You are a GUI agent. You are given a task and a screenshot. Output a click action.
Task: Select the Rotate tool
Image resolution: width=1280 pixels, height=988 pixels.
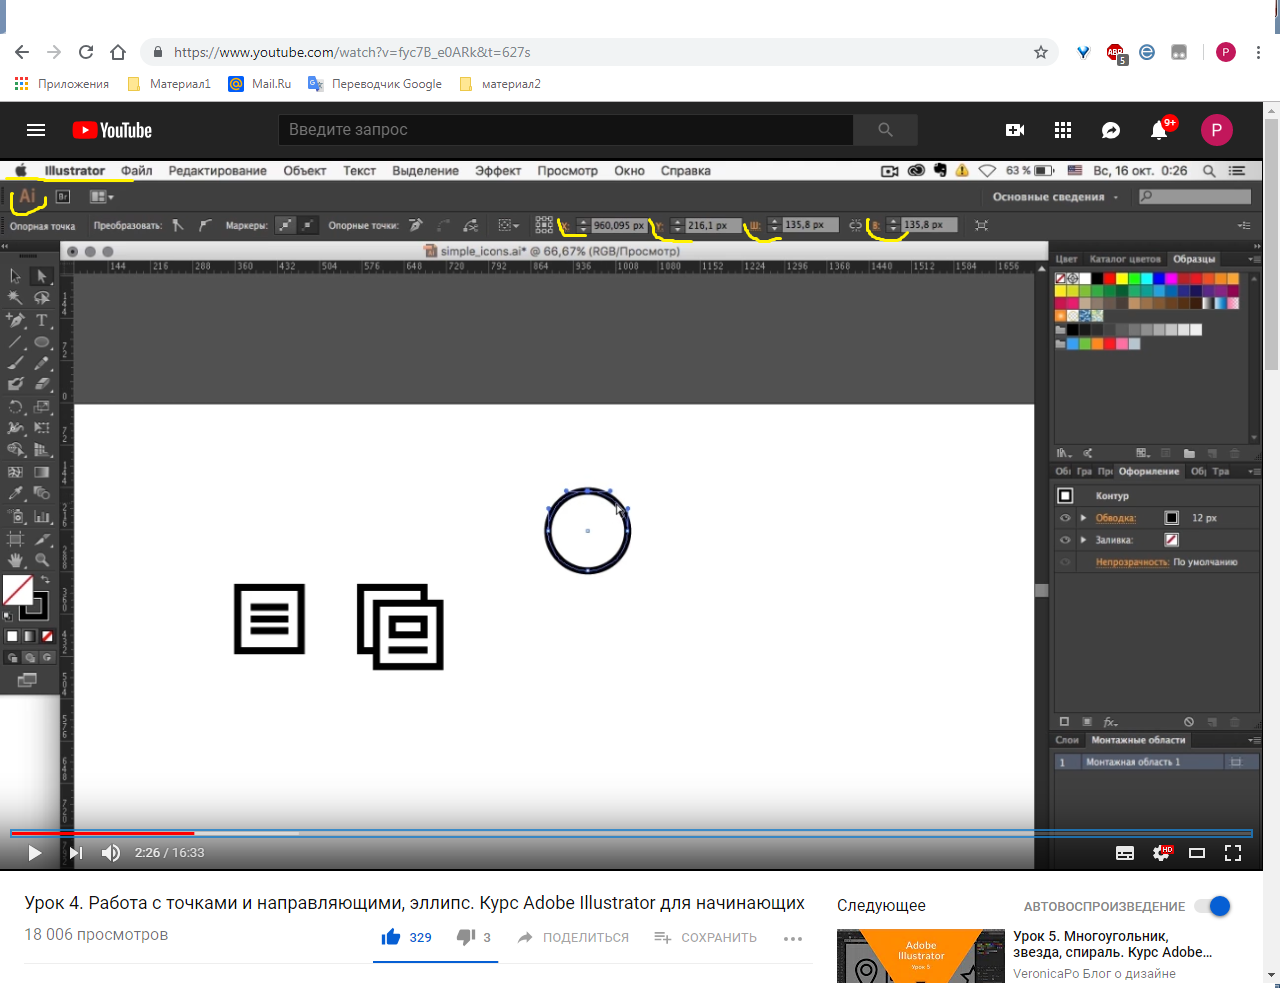point(15,407)
